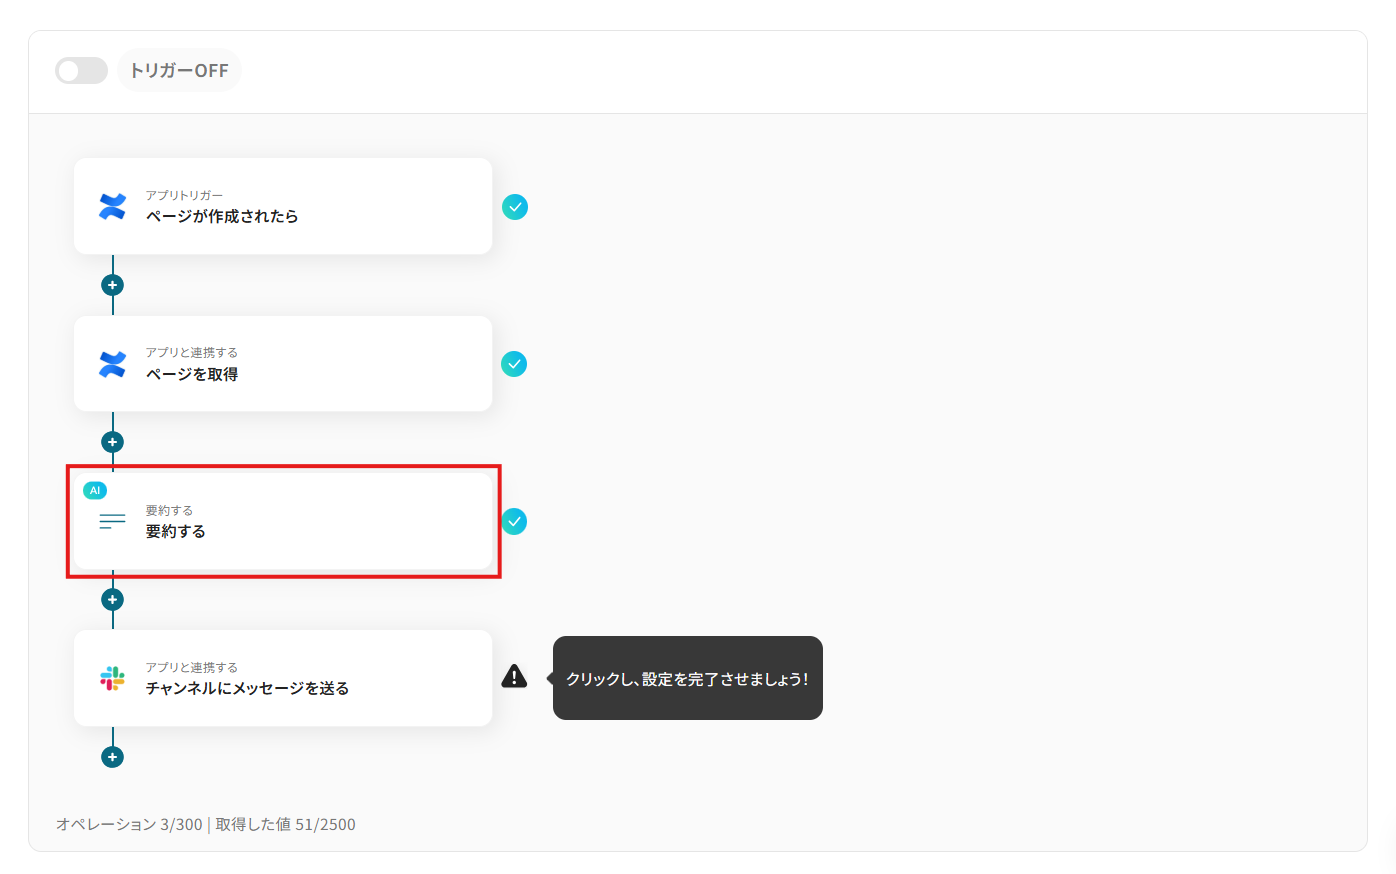Click the オペレーション 3/300 counter text
Image resolution: width=1396 pixels, height=874 pixels.
pyautogui.click(x=129, y=824)
